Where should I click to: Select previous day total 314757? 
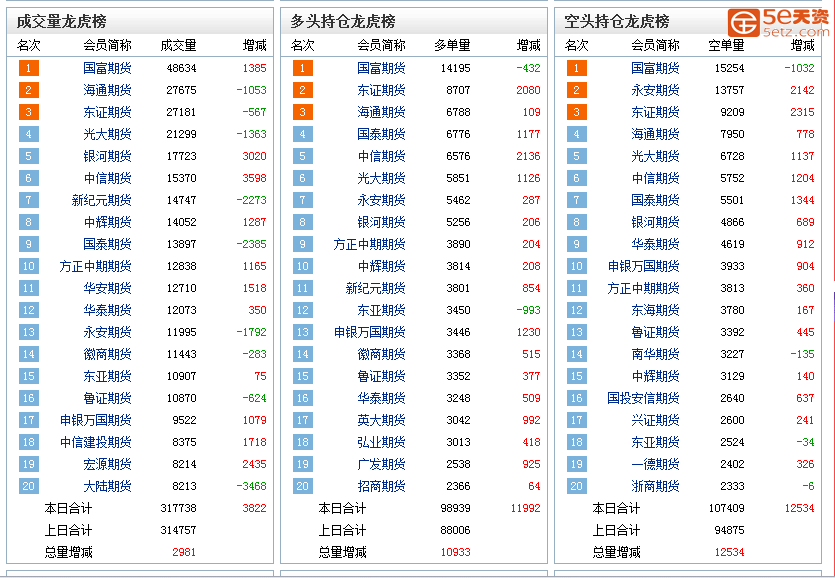[178, 530]
